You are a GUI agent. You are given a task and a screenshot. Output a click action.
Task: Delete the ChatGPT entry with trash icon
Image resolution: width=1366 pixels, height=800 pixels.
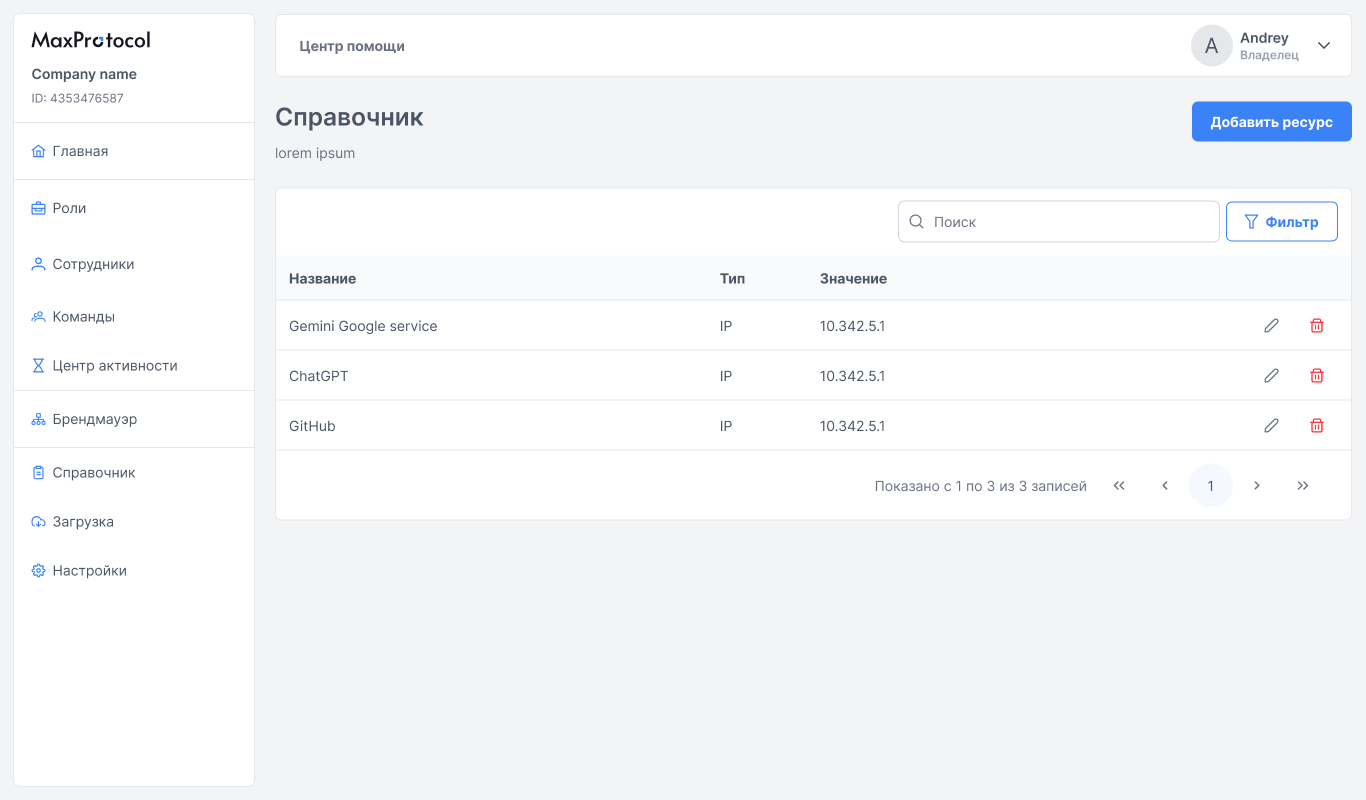1317,375
